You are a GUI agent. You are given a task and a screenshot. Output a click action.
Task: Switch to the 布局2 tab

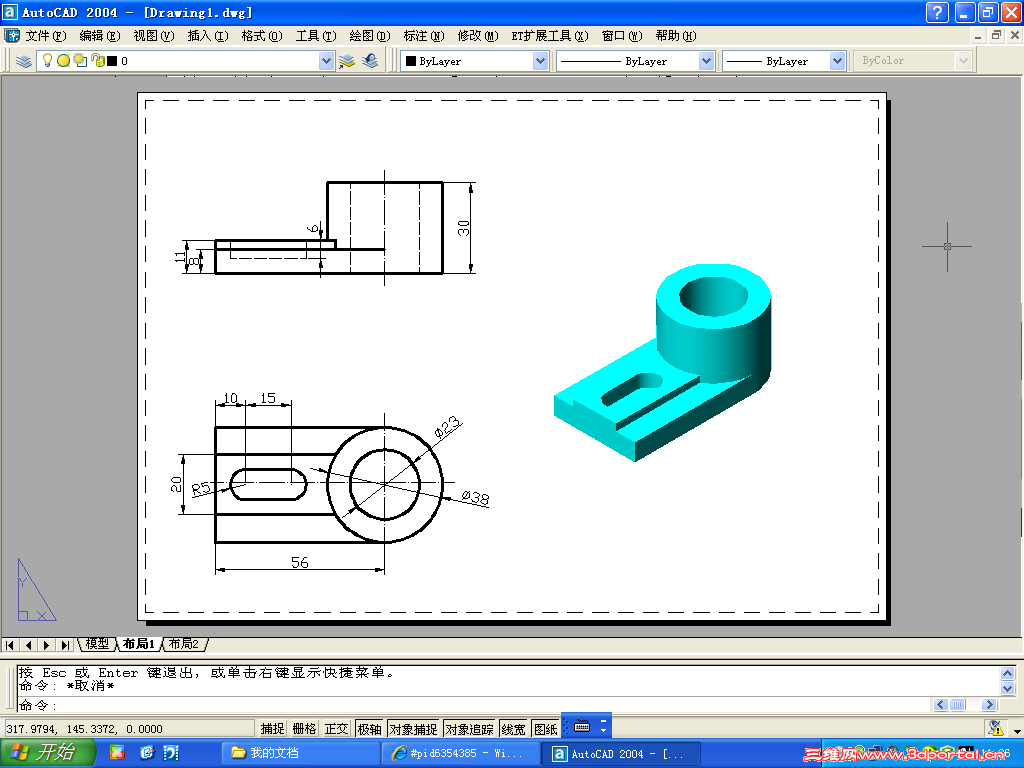pos(184,644)
